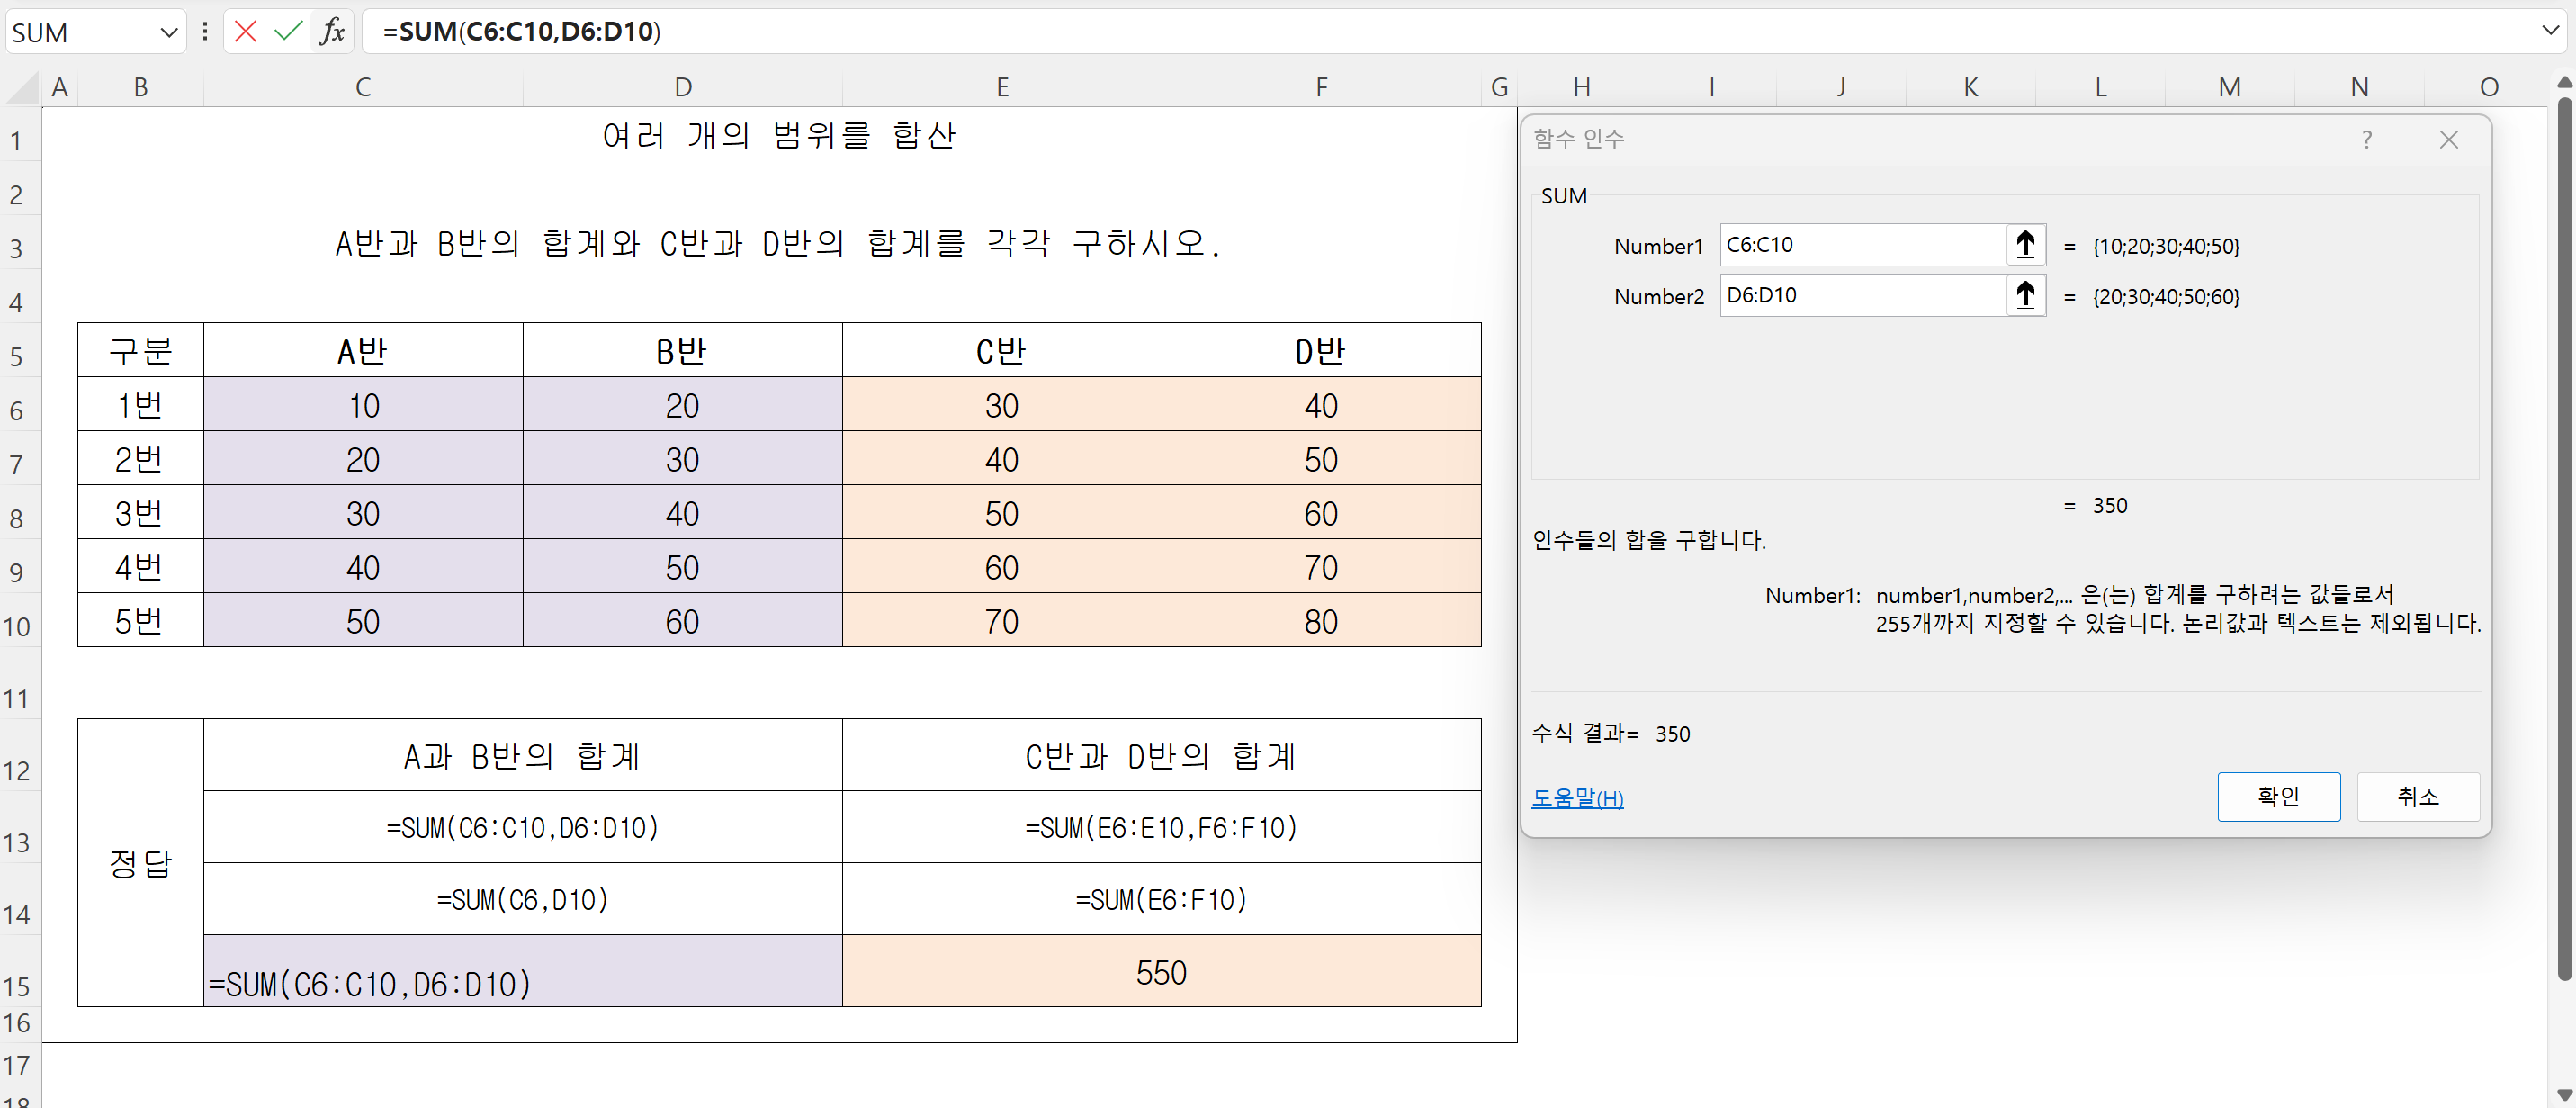Select column D header
The height and width of the screenshot is (1108, 2576).
[682, 87]
